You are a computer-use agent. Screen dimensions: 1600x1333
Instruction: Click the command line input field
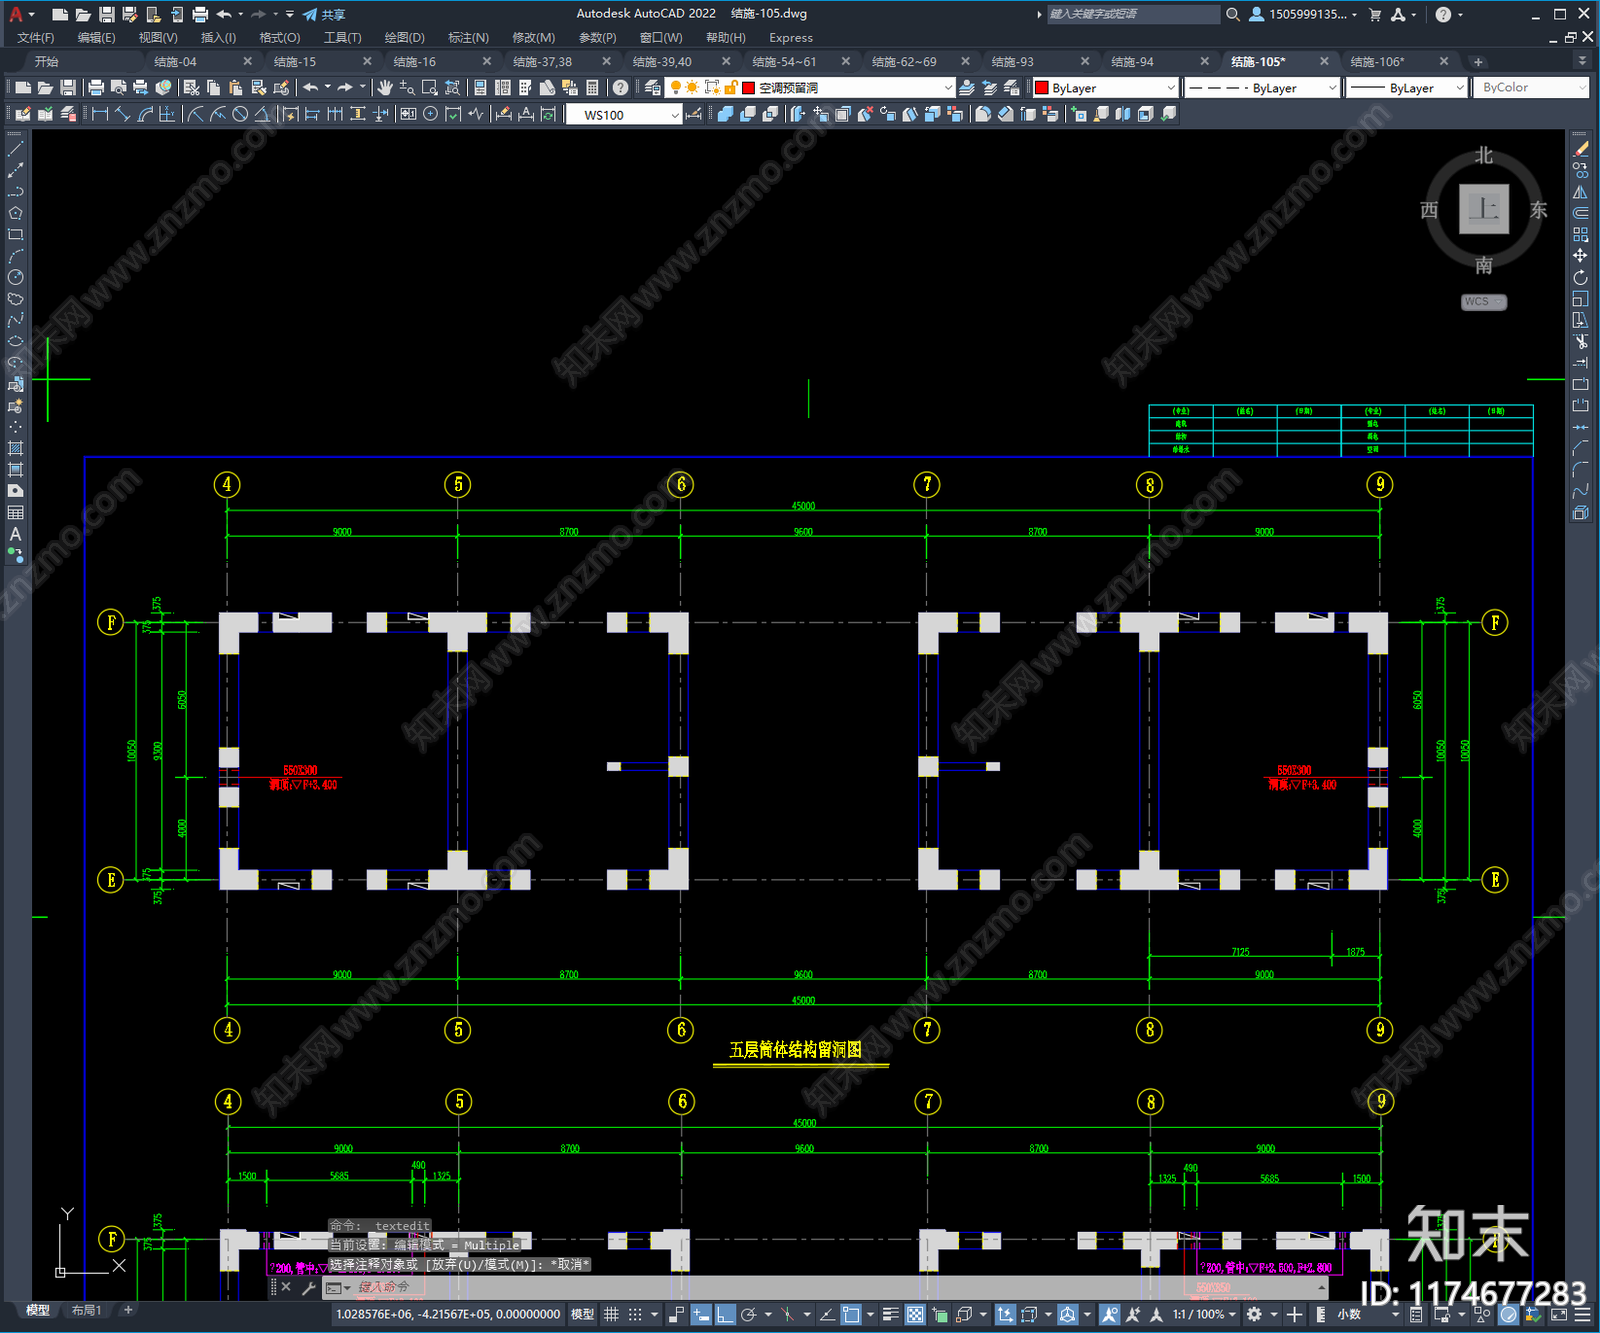coord(830,1287)
